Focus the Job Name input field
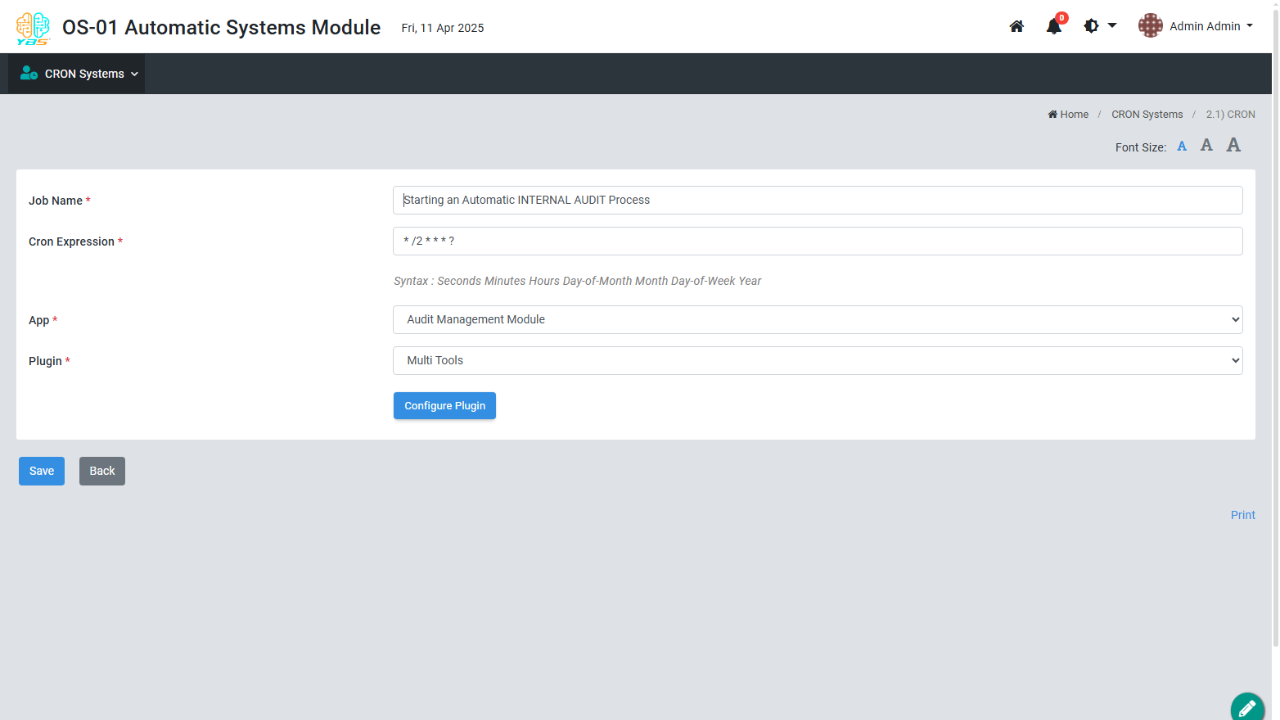The image size is (1280, 720). (x=817, y=200)
